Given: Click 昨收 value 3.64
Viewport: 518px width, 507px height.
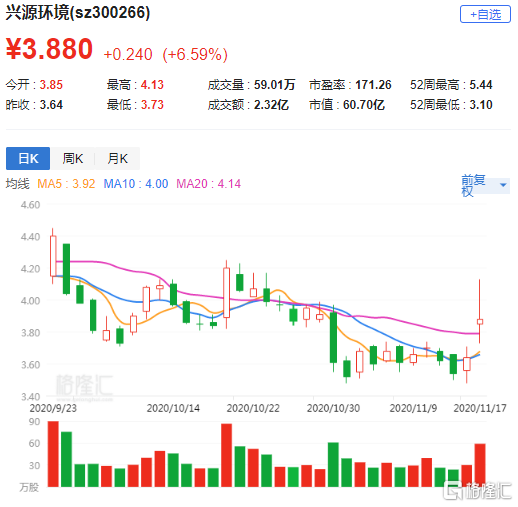Looking at the screenshot, I should 51,105.
